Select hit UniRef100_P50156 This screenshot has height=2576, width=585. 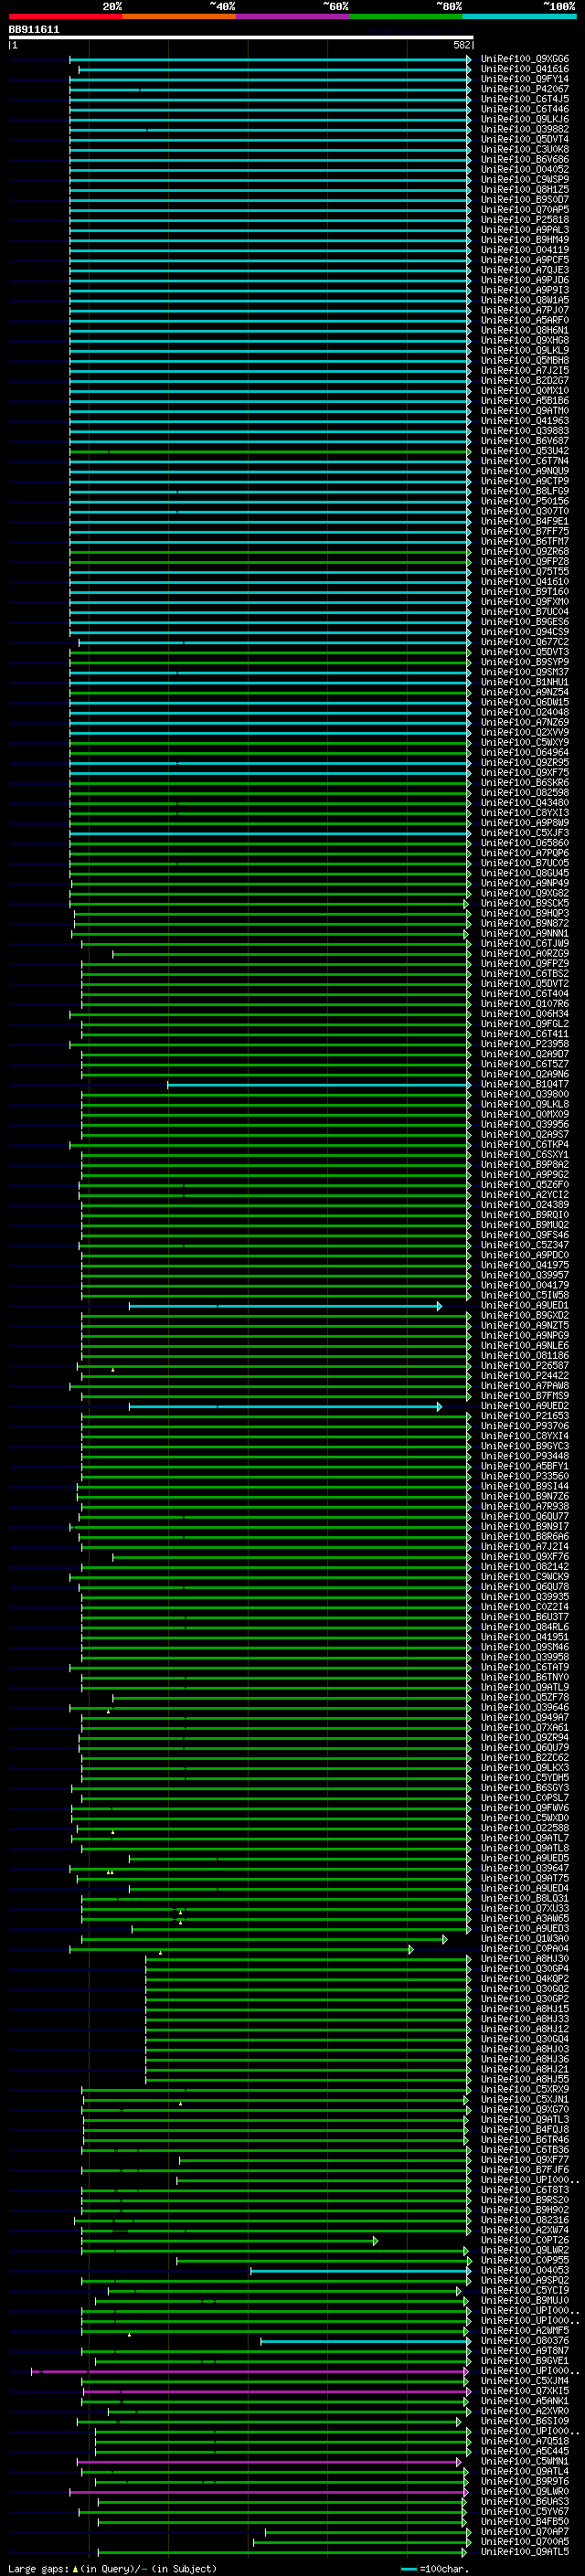coord(524,501)
